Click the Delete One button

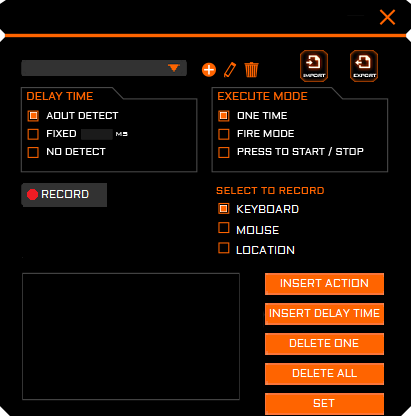coord(324,344)
